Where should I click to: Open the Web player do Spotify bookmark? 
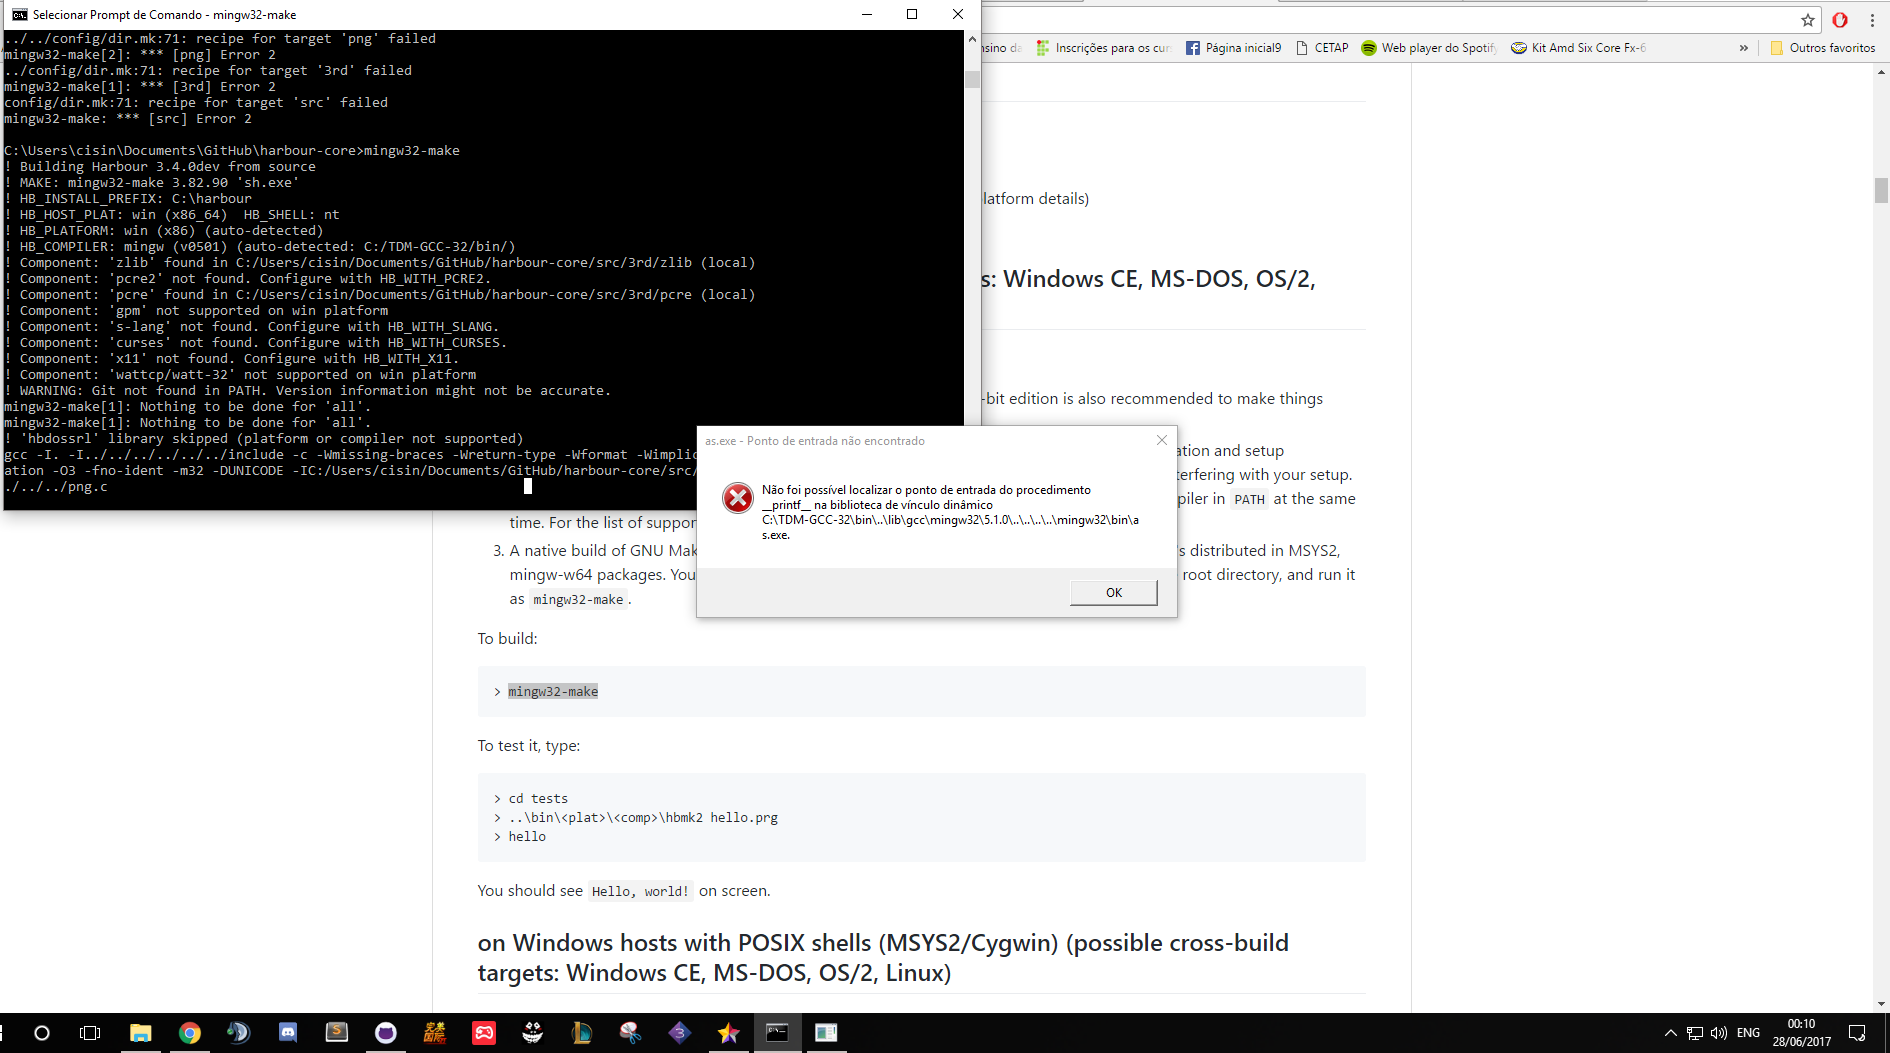pos(1429,48)
